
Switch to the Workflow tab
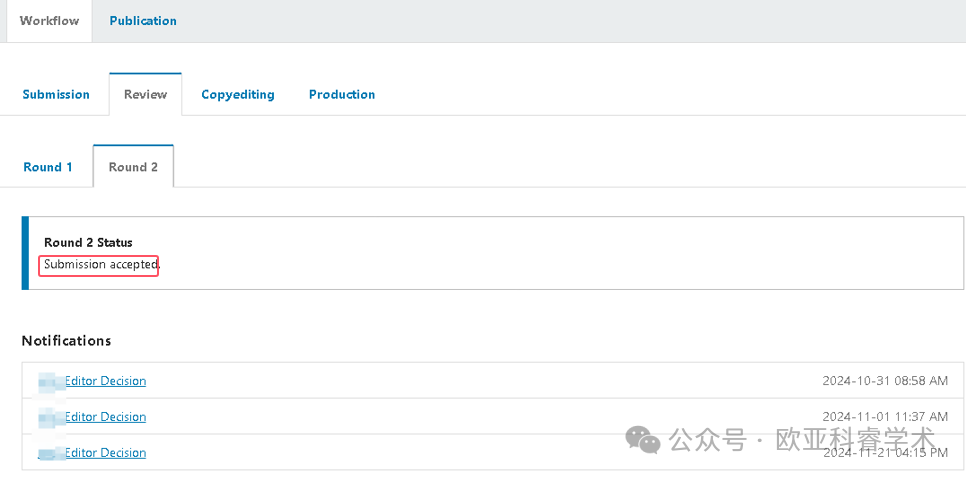coord(49,21)
